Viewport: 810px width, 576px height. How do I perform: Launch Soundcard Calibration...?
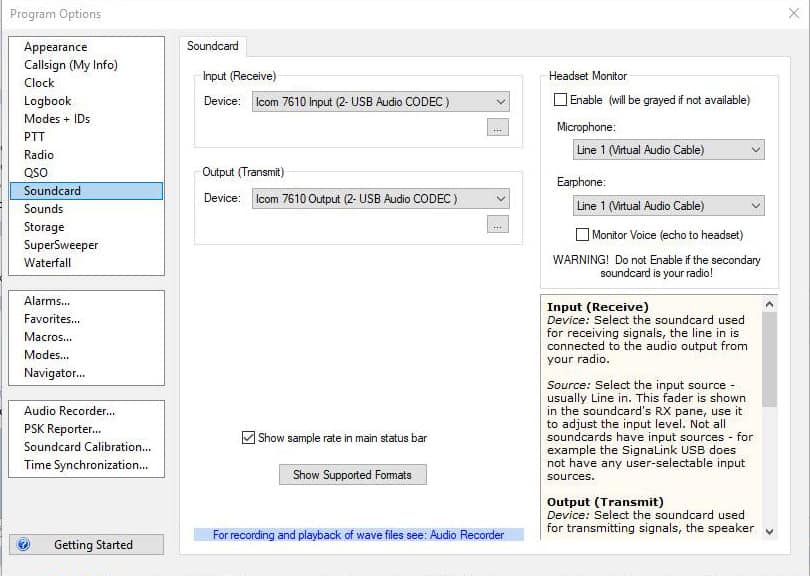click(x=87, y=447)
